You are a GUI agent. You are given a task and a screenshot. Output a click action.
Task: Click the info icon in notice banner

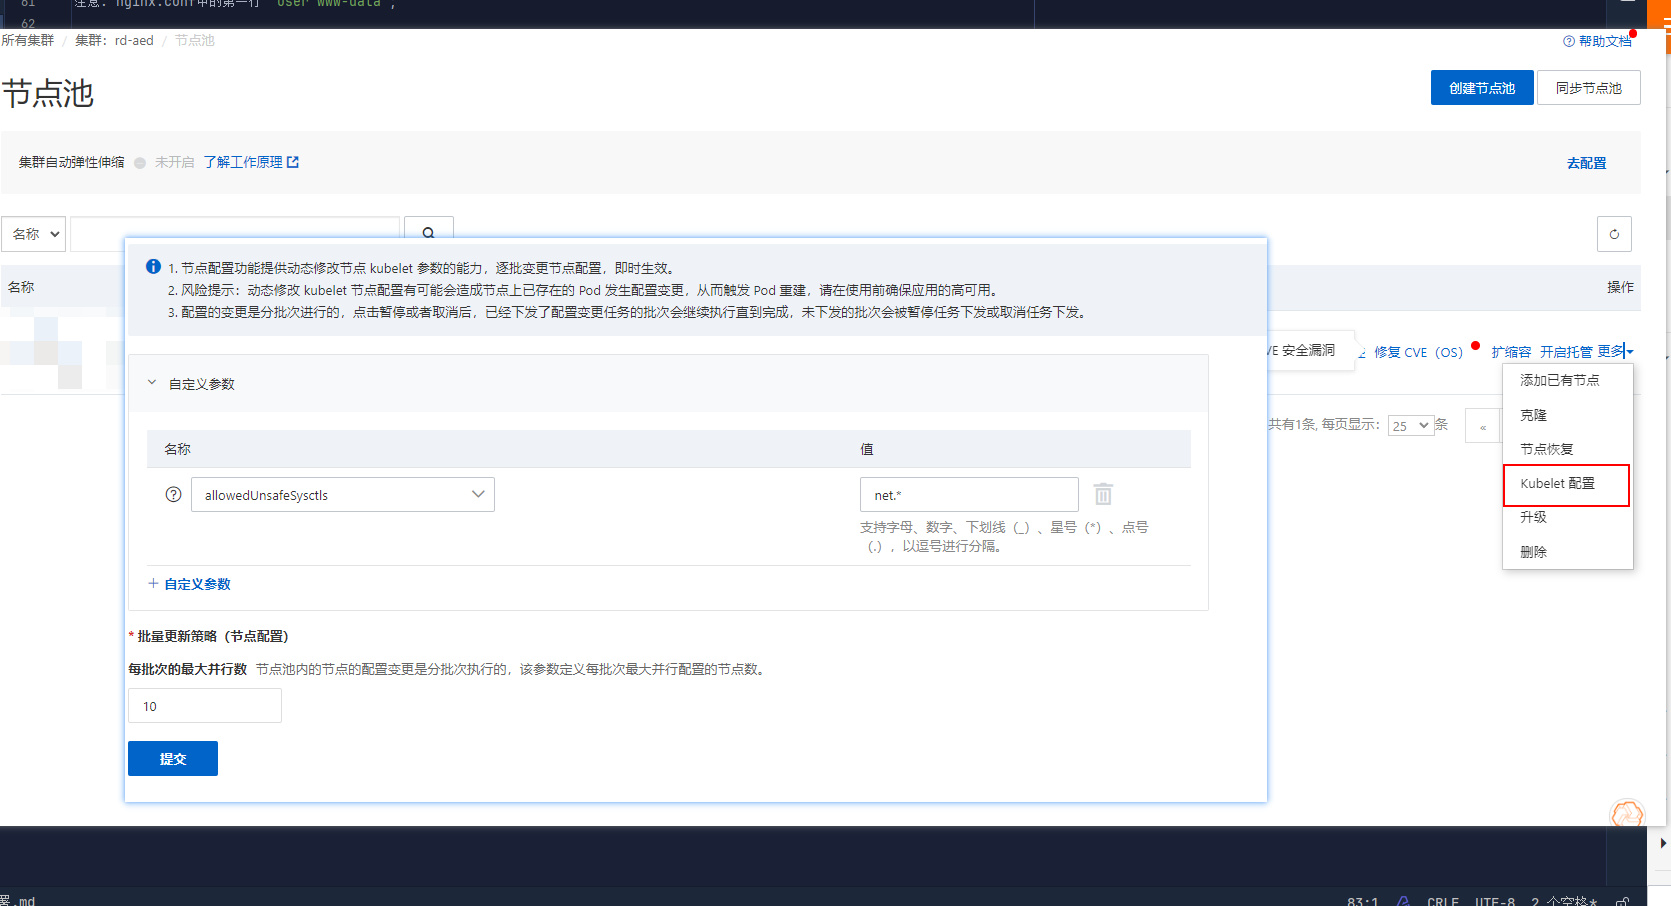153,267
